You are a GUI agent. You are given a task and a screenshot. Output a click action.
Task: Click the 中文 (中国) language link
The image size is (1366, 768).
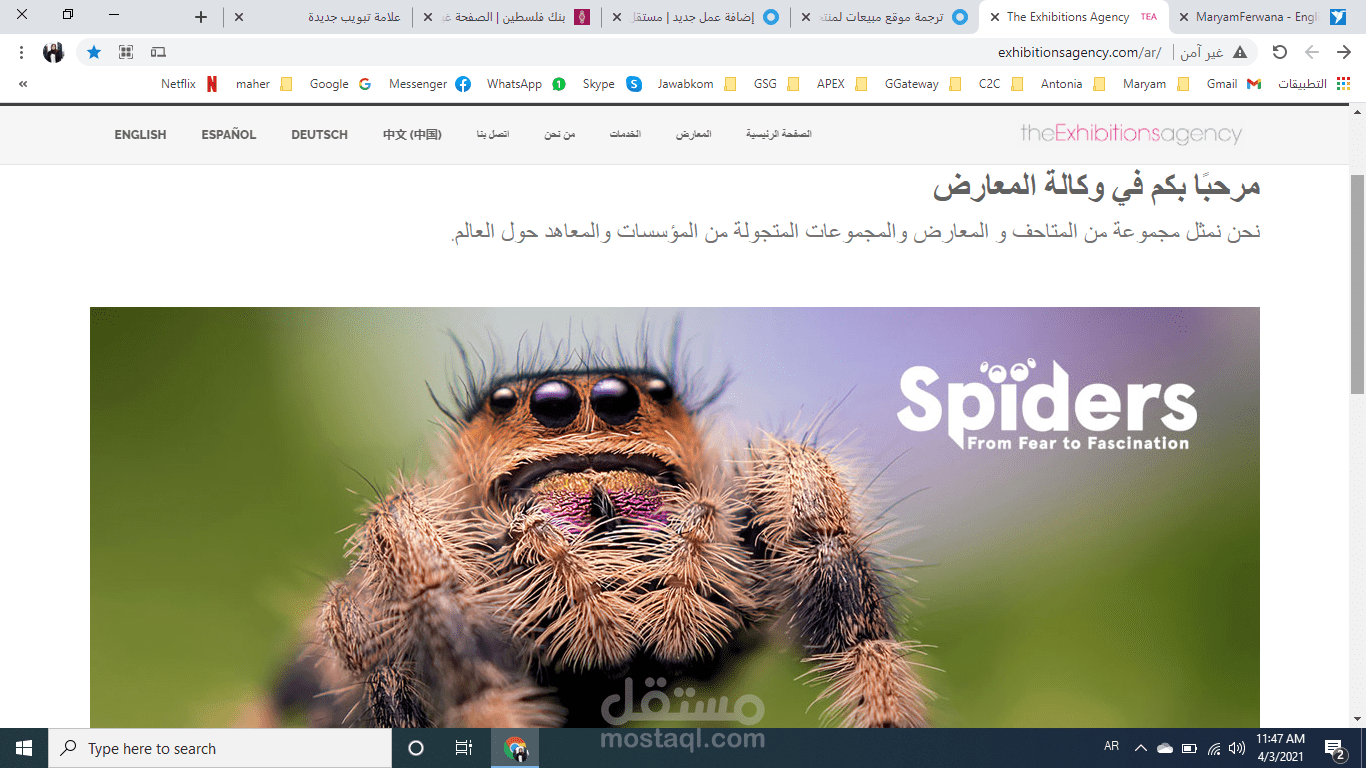point(412,134)
